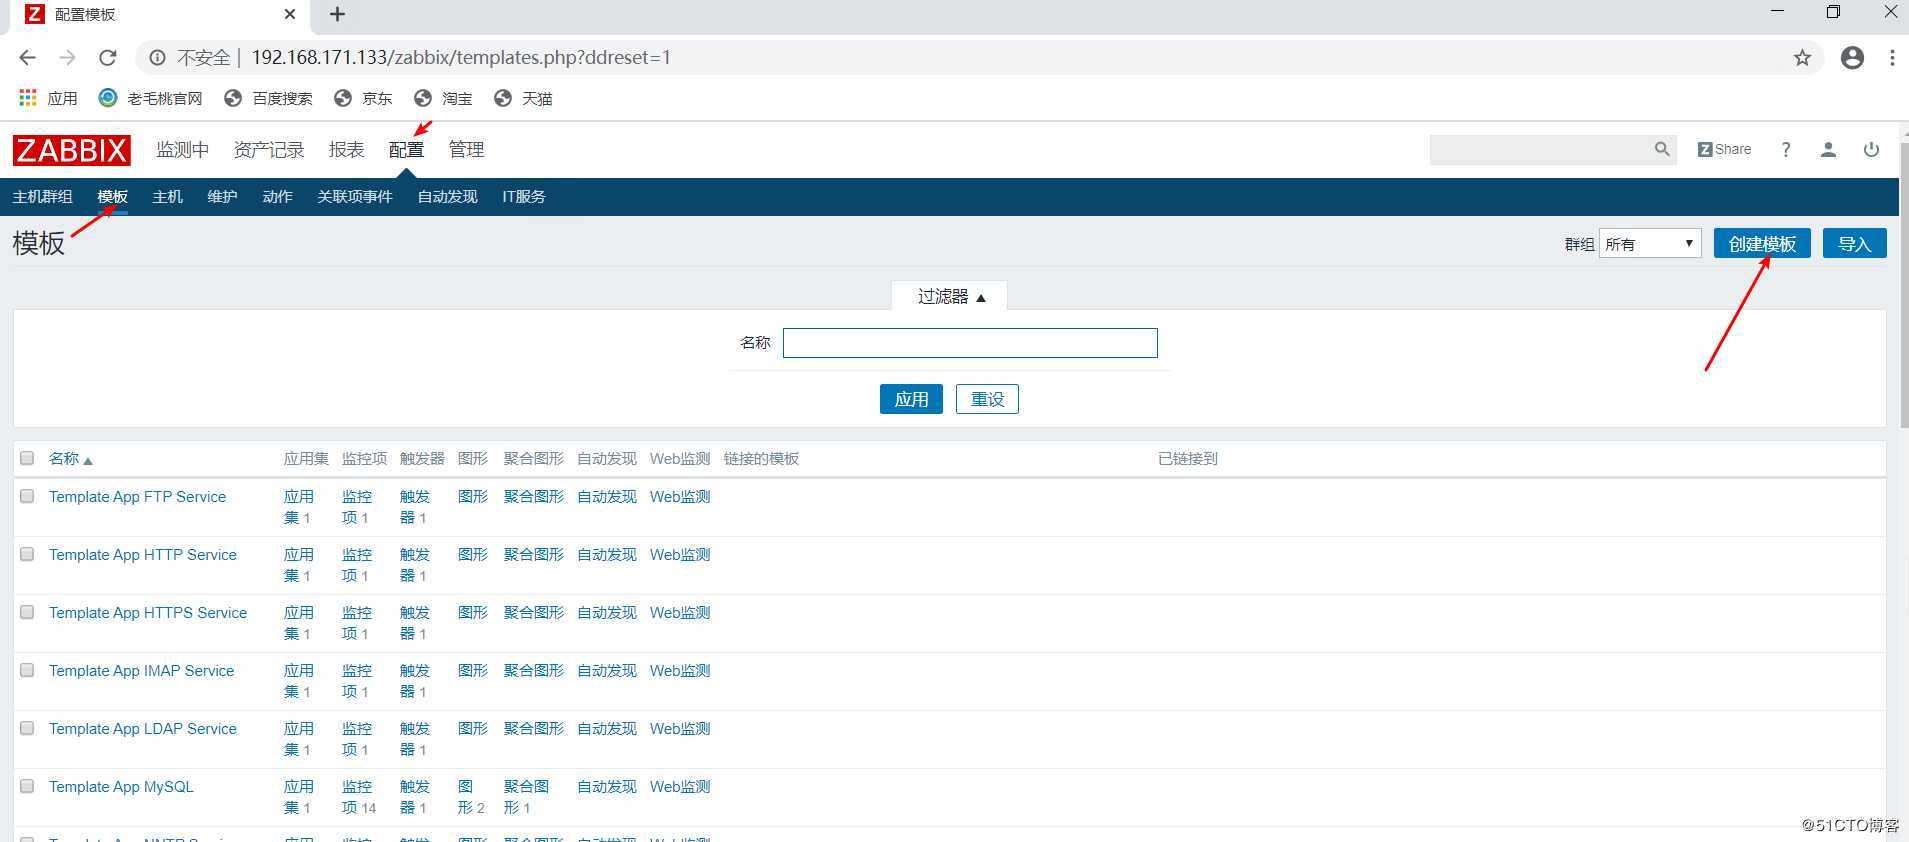The height and width of the screenshot is (842, 1909).
Task: Open the 资产记录 main menu
Action: point(268,149)
